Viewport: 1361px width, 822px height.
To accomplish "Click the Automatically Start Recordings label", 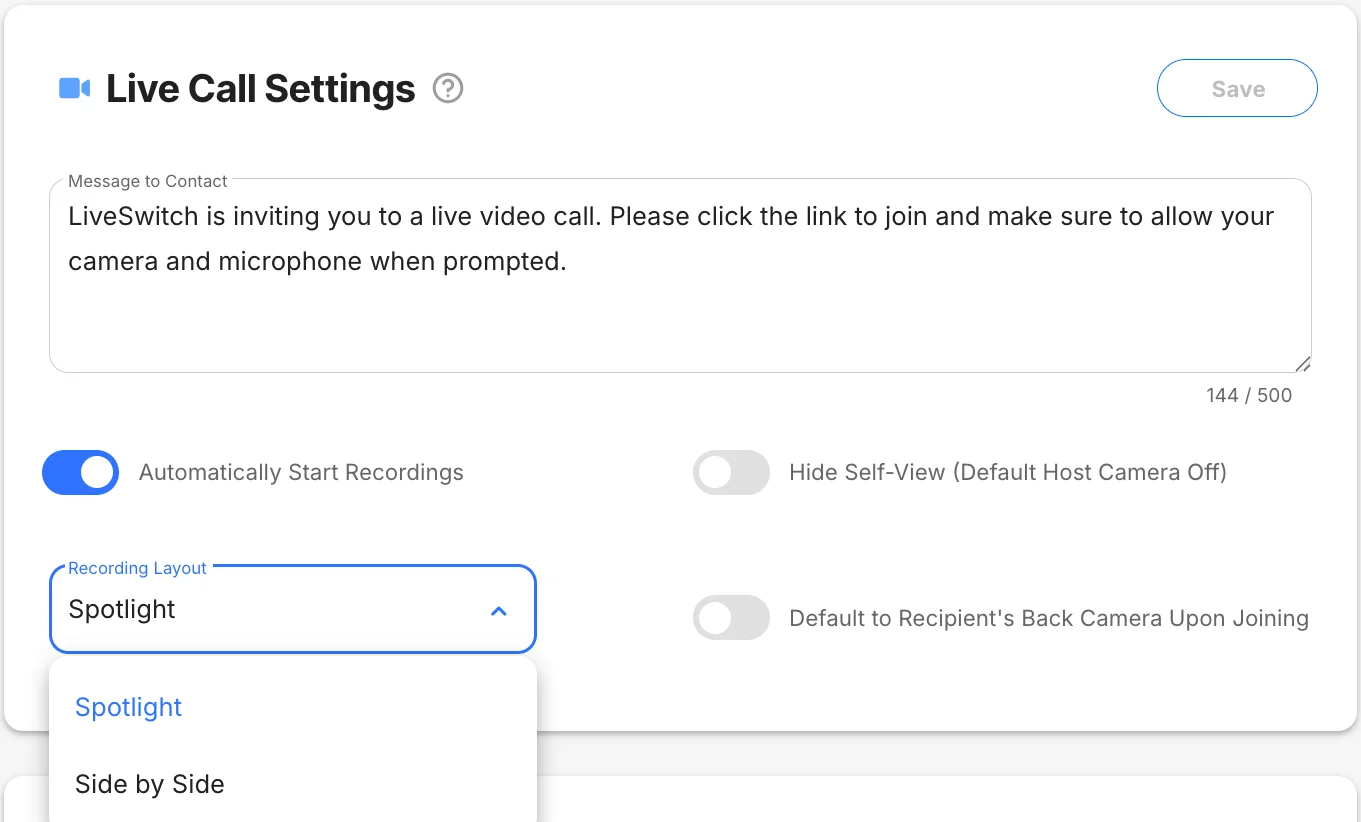I will point(301,473).
